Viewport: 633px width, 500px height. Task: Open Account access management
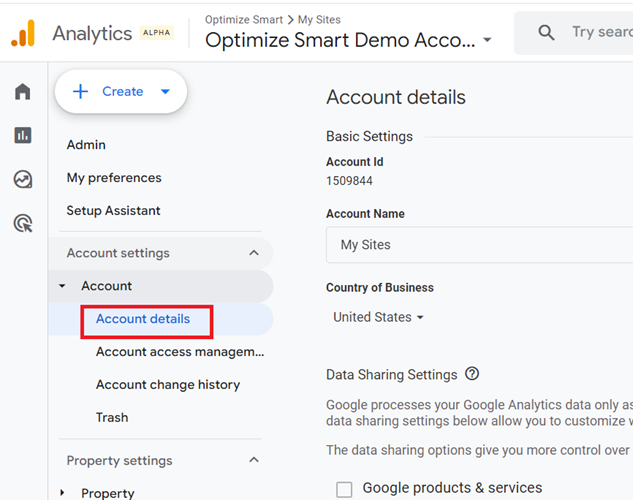(x=180, y=352)
